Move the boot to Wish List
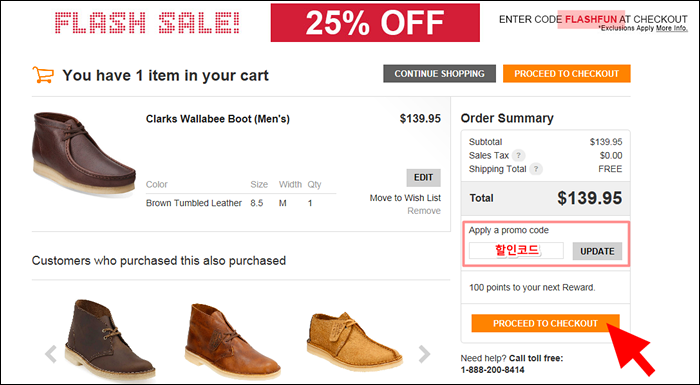700x385 pixels. click(405, 198)
